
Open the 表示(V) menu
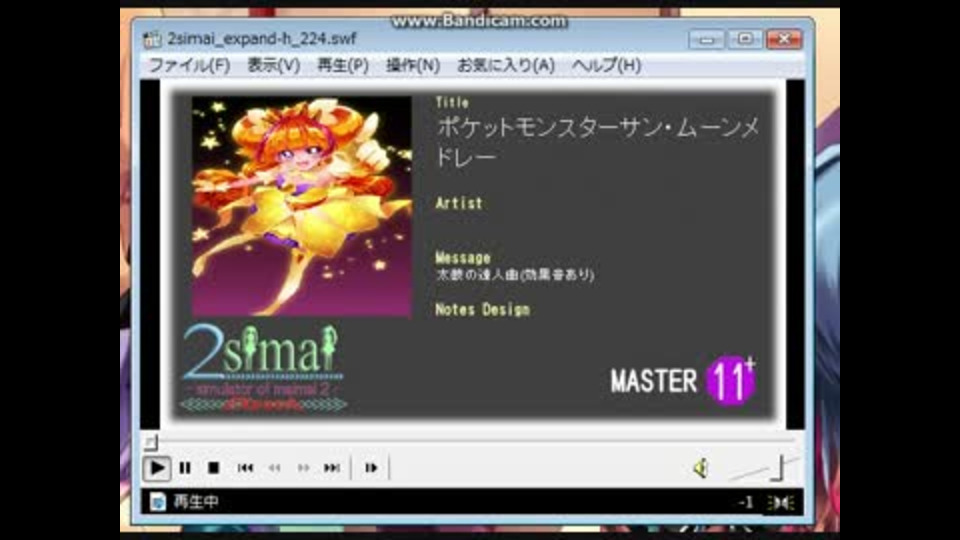[274, 66]
